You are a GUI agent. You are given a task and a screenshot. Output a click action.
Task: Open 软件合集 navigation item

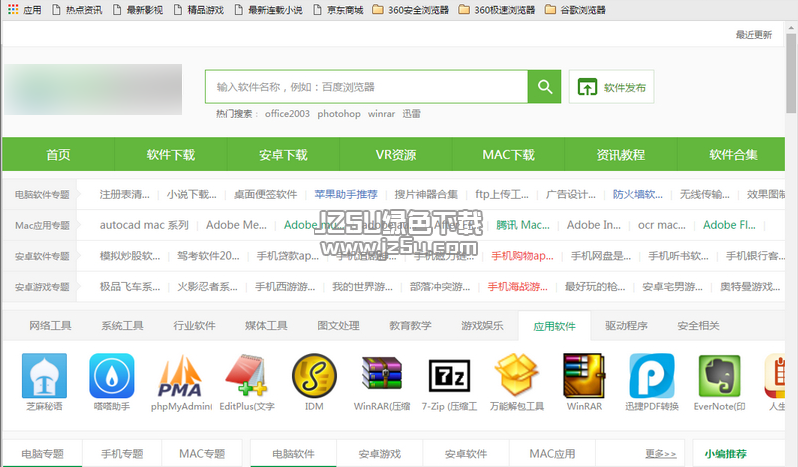(x=733, y=154)
